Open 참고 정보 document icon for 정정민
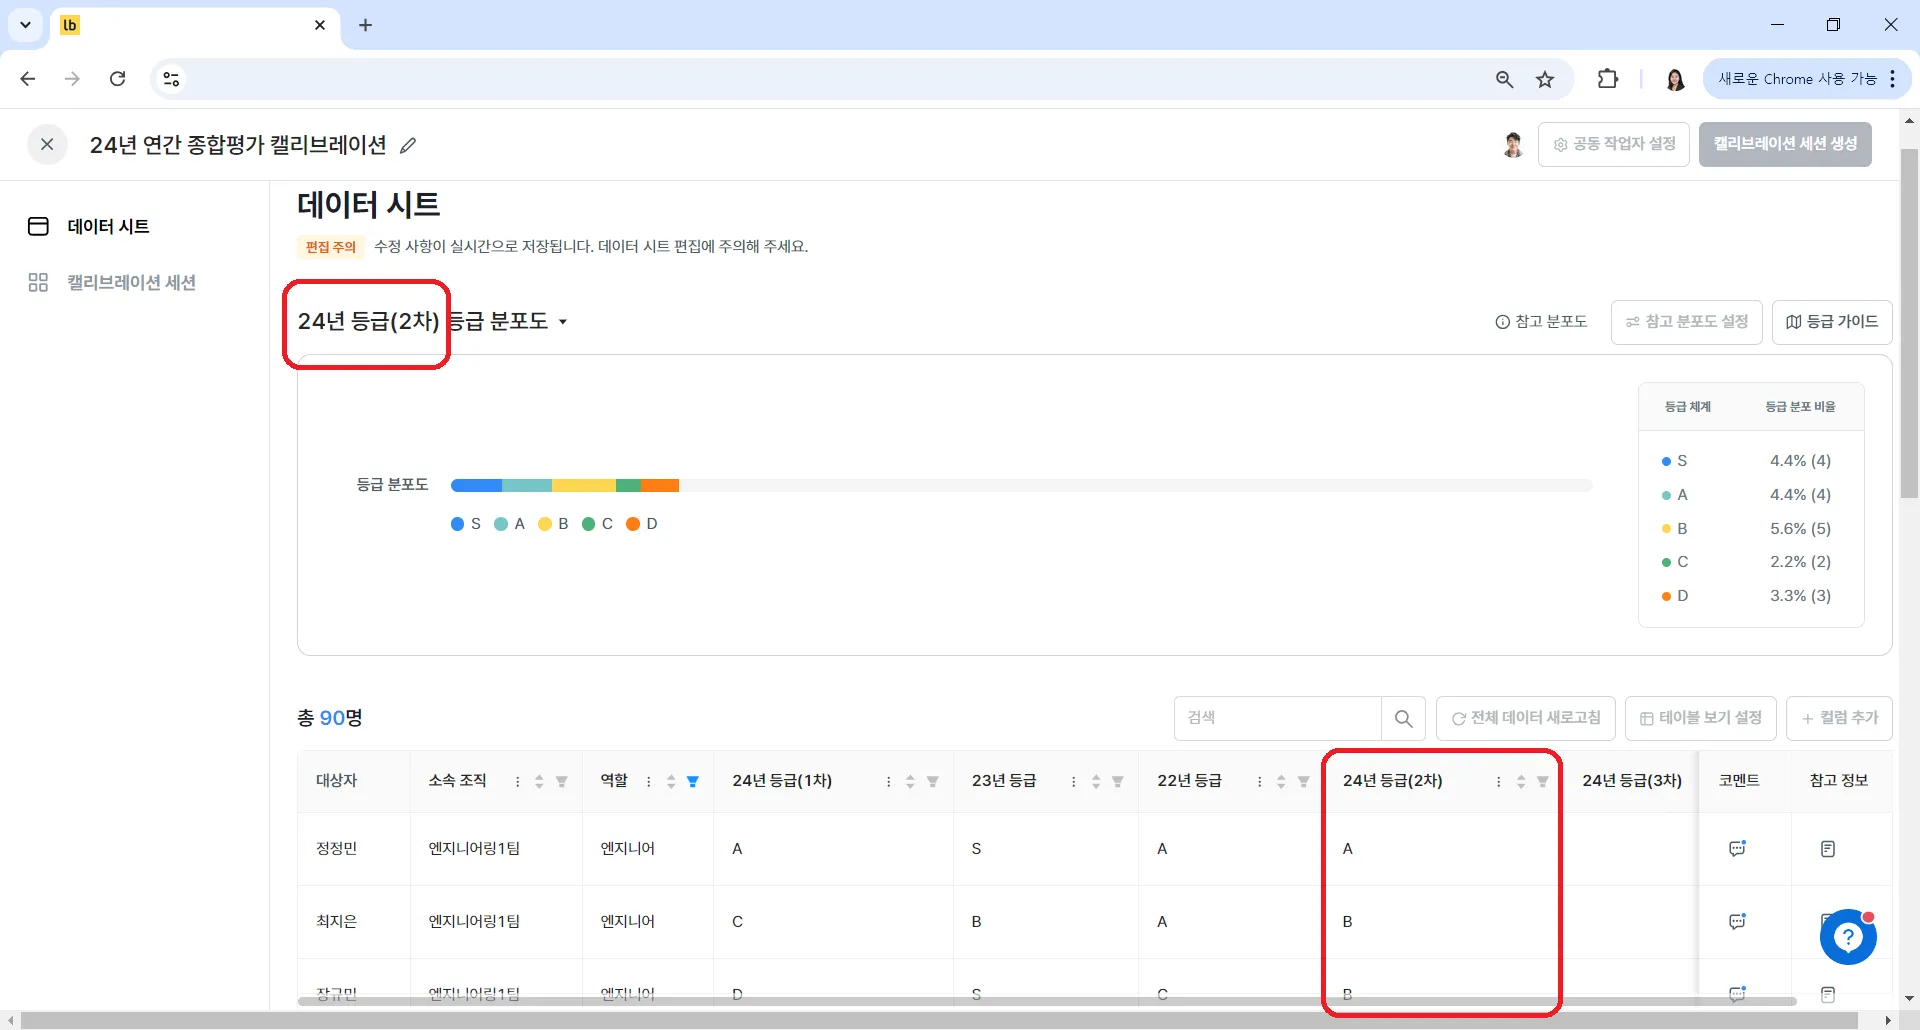Image resolution: width=1920 pixels, height=1030 pixels. [1827, 849]
